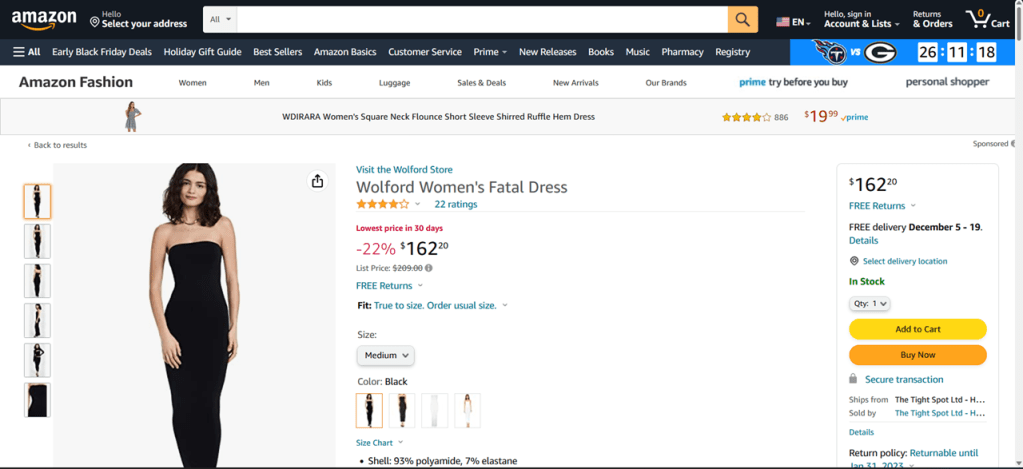Select the white dress color swatch
1023x469 pixels.
pyautogui.click(x=434, y=410)
